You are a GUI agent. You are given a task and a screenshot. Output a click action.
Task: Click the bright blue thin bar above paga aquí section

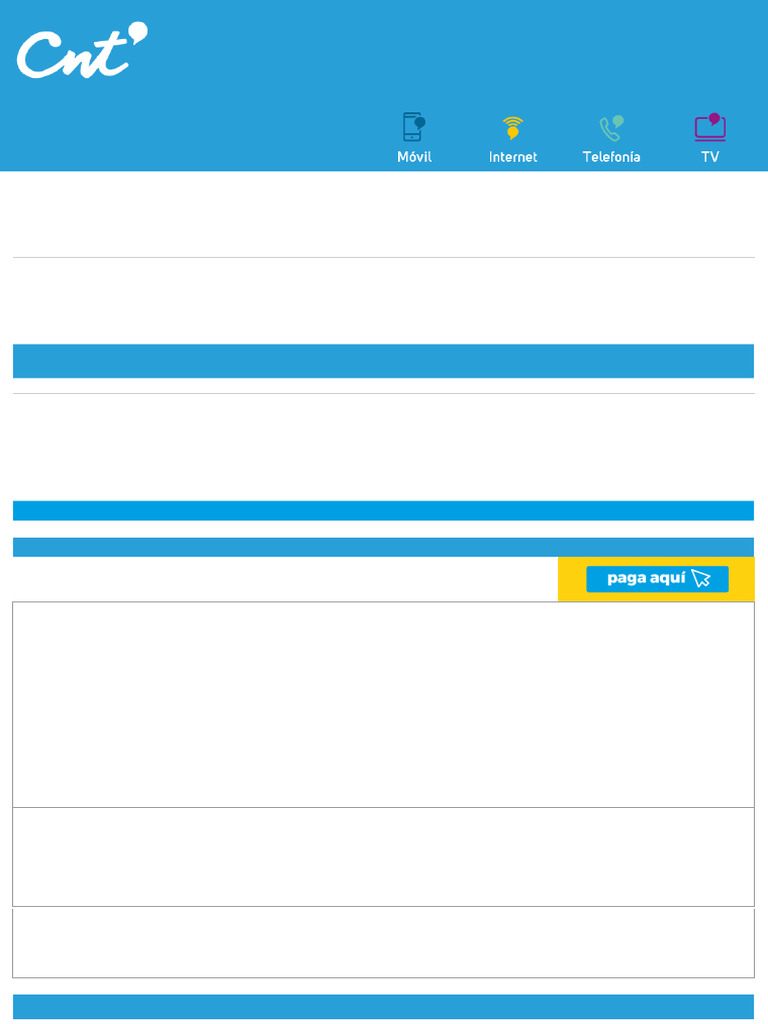(383, 511)
